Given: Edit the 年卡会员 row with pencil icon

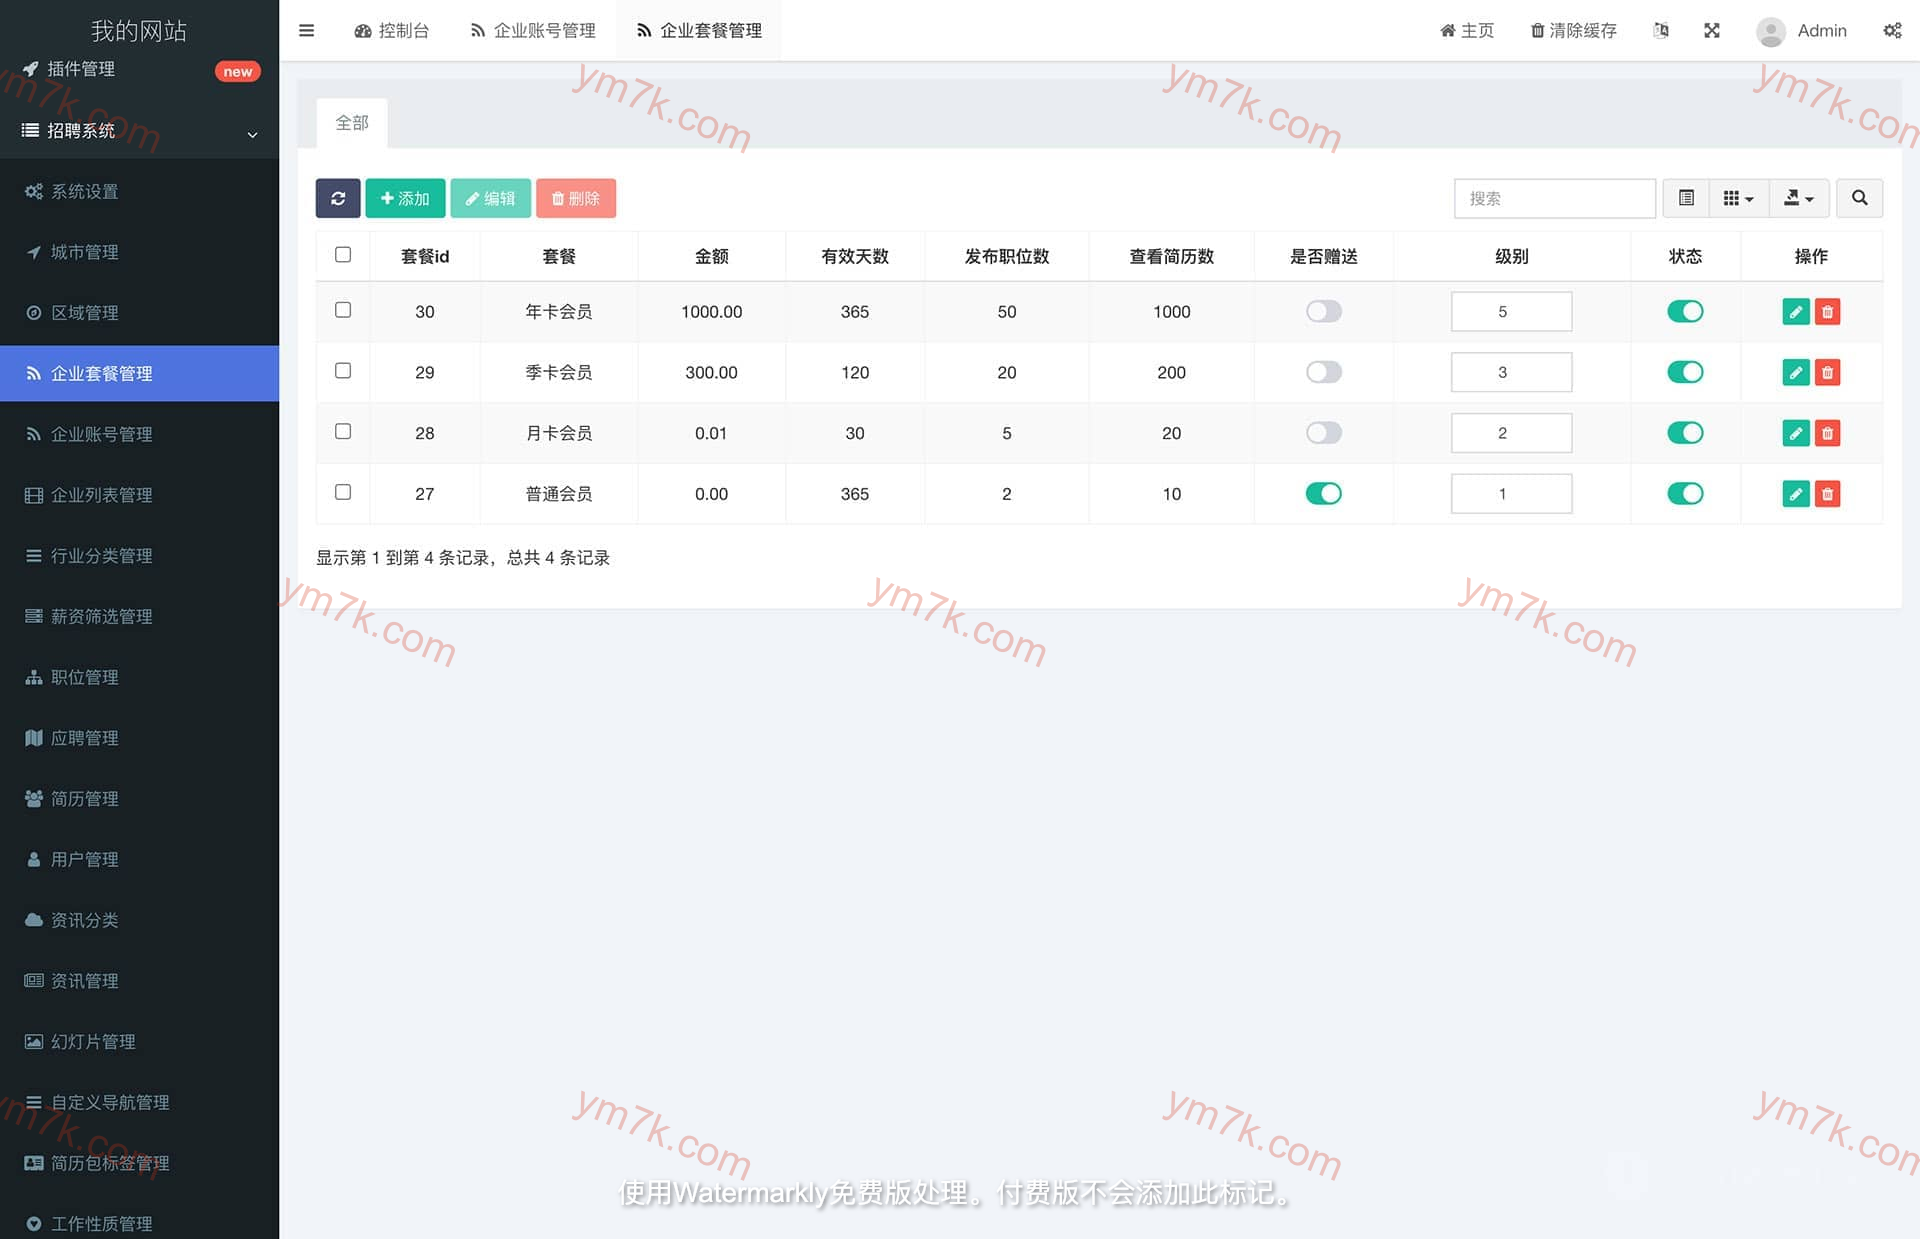Looking at the screenshot, I should tap(1796, 312).
